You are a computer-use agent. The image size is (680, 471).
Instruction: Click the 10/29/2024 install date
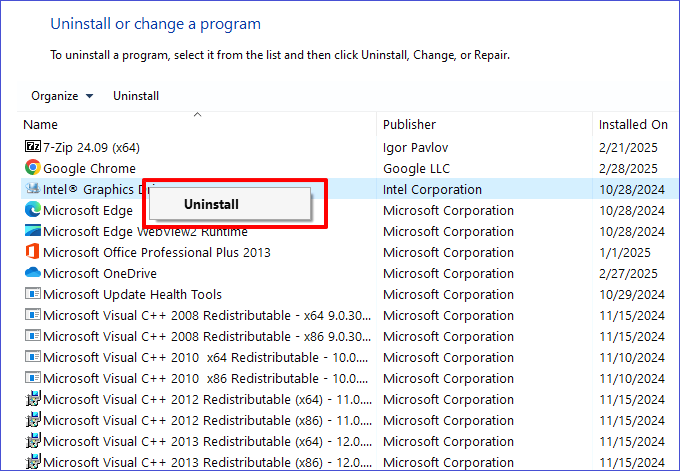coord(632,294)
